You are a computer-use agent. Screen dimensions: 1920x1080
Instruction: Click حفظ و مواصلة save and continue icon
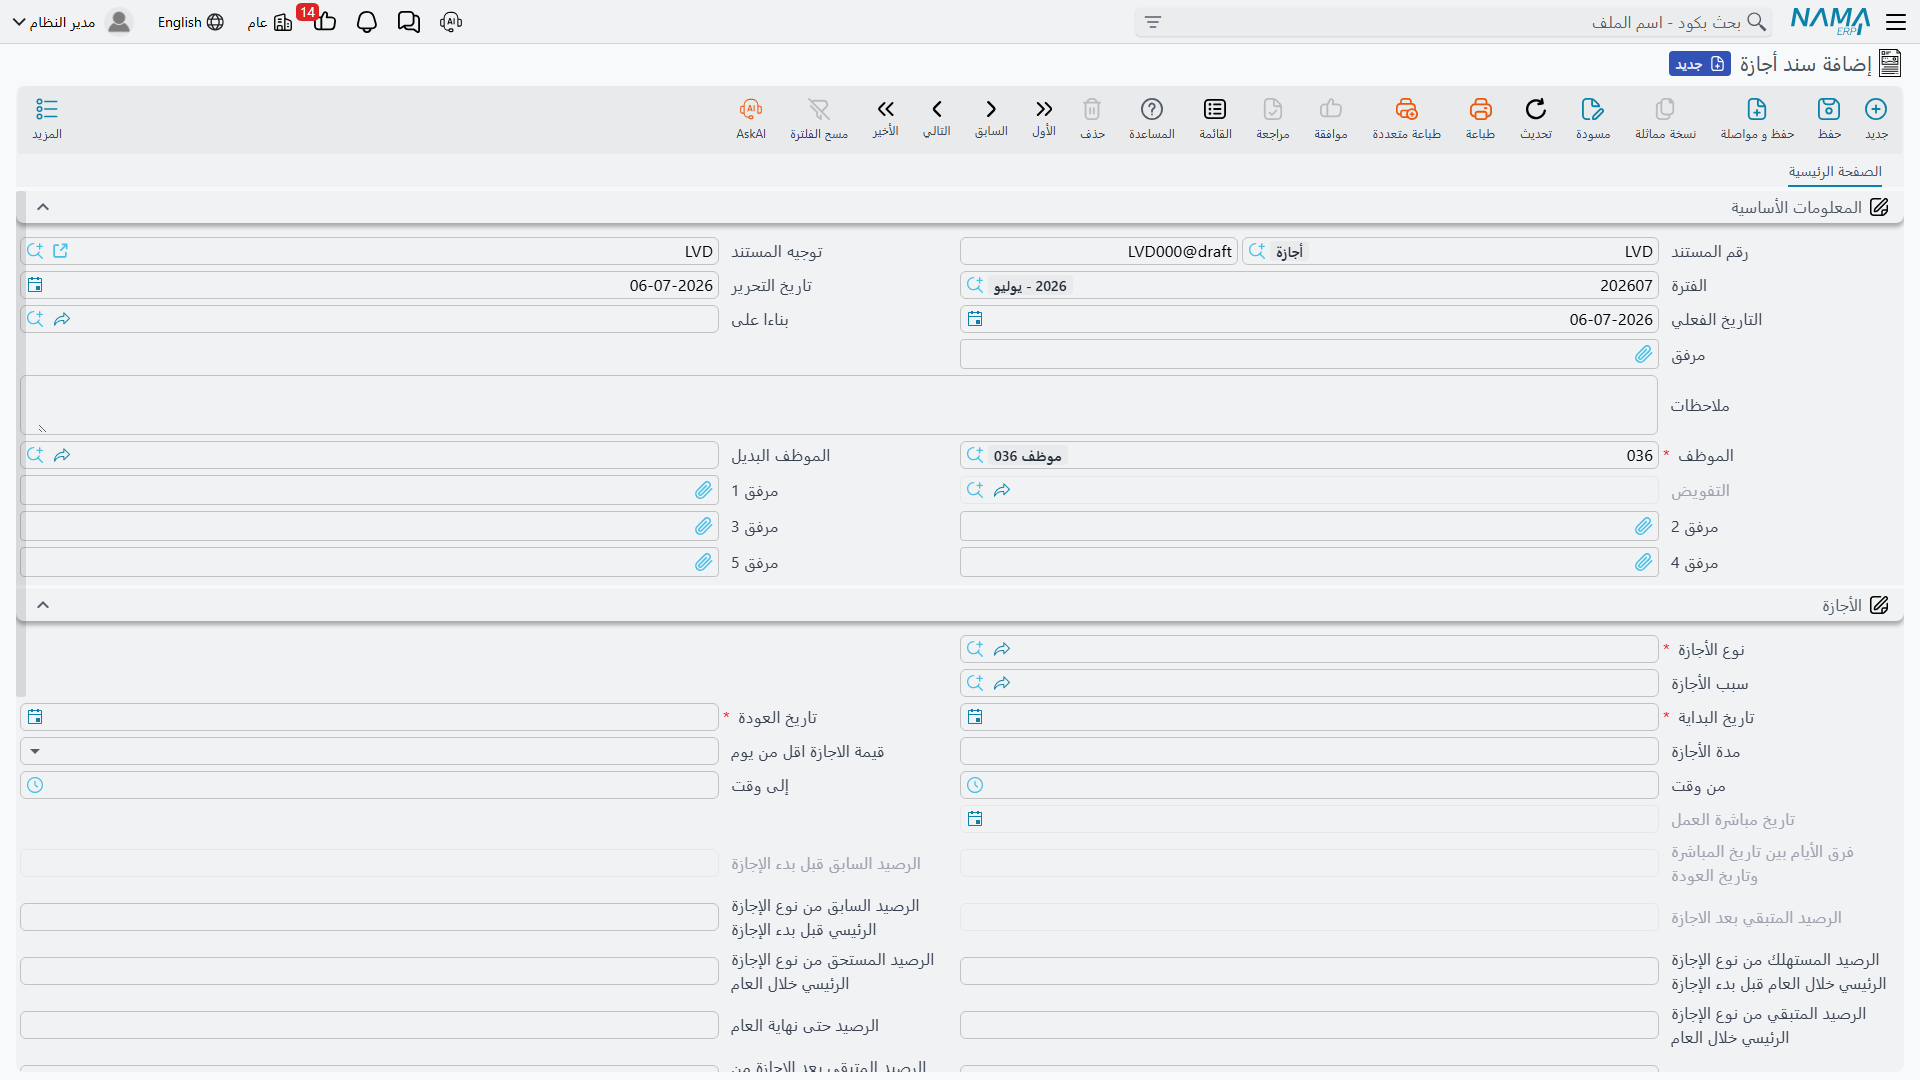pos(1757,110)
